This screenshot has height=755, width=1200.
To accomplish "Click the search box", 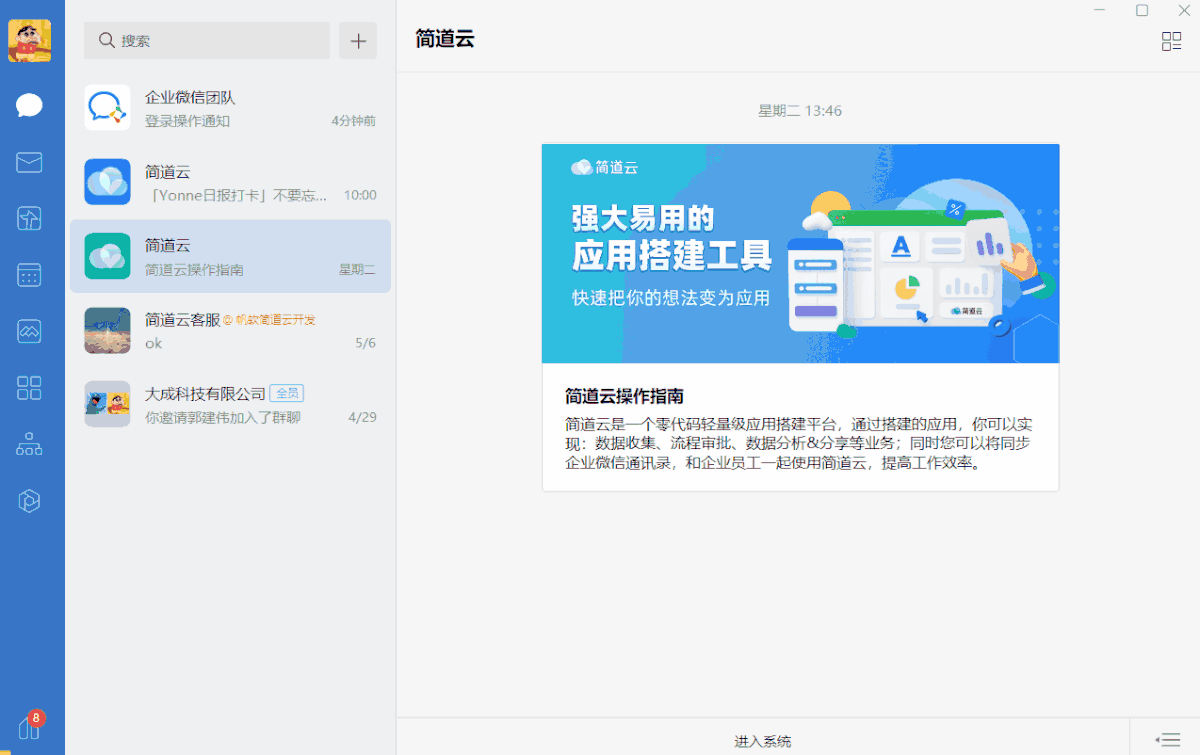I will pos(207,41).
